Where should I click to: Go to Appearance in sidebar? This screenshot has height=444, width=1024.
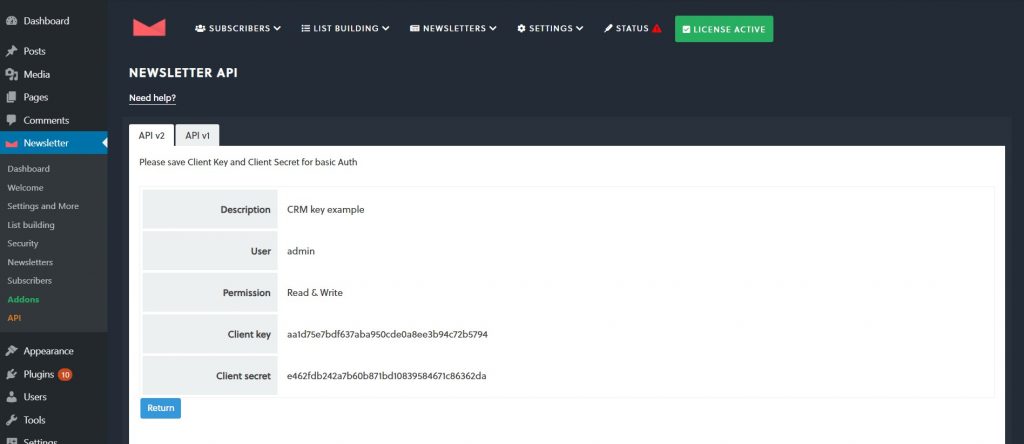(x=48, y=351)
